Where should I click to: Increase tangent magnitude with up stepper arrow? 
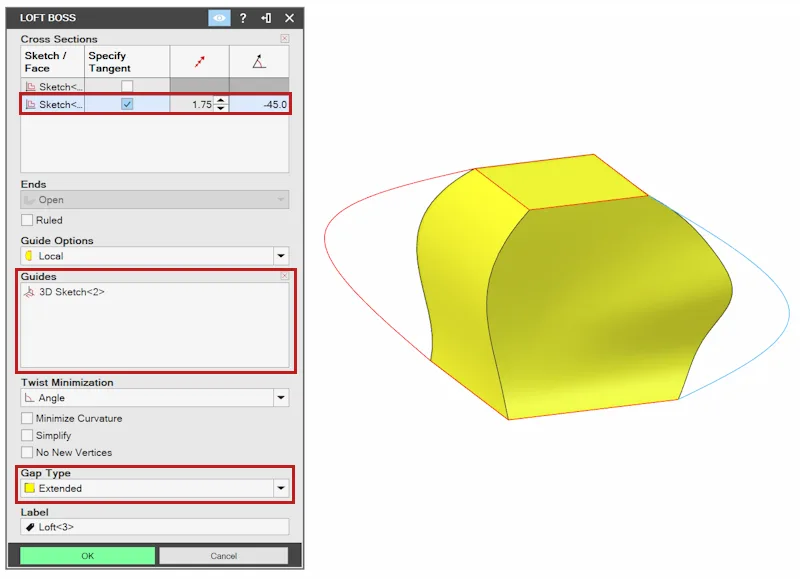[x=220, y=100]
